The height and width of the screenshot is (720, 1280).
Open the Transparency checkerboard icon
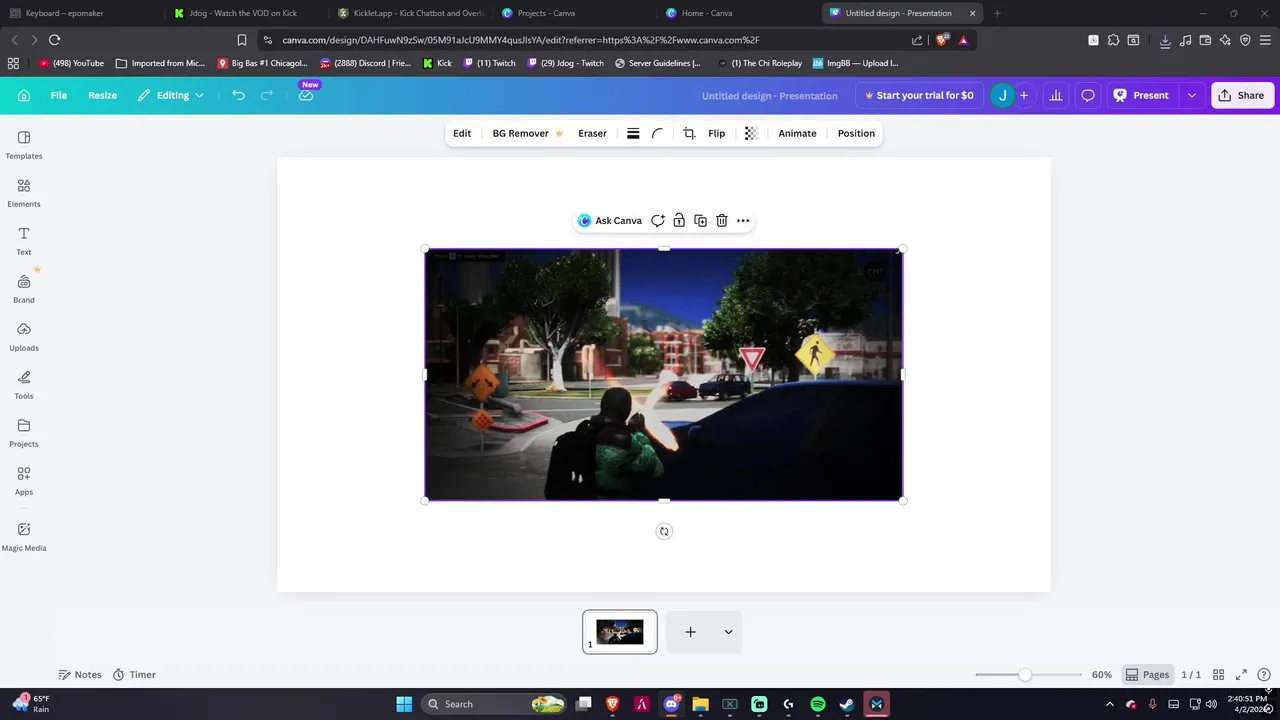click(x=751, y=133)
